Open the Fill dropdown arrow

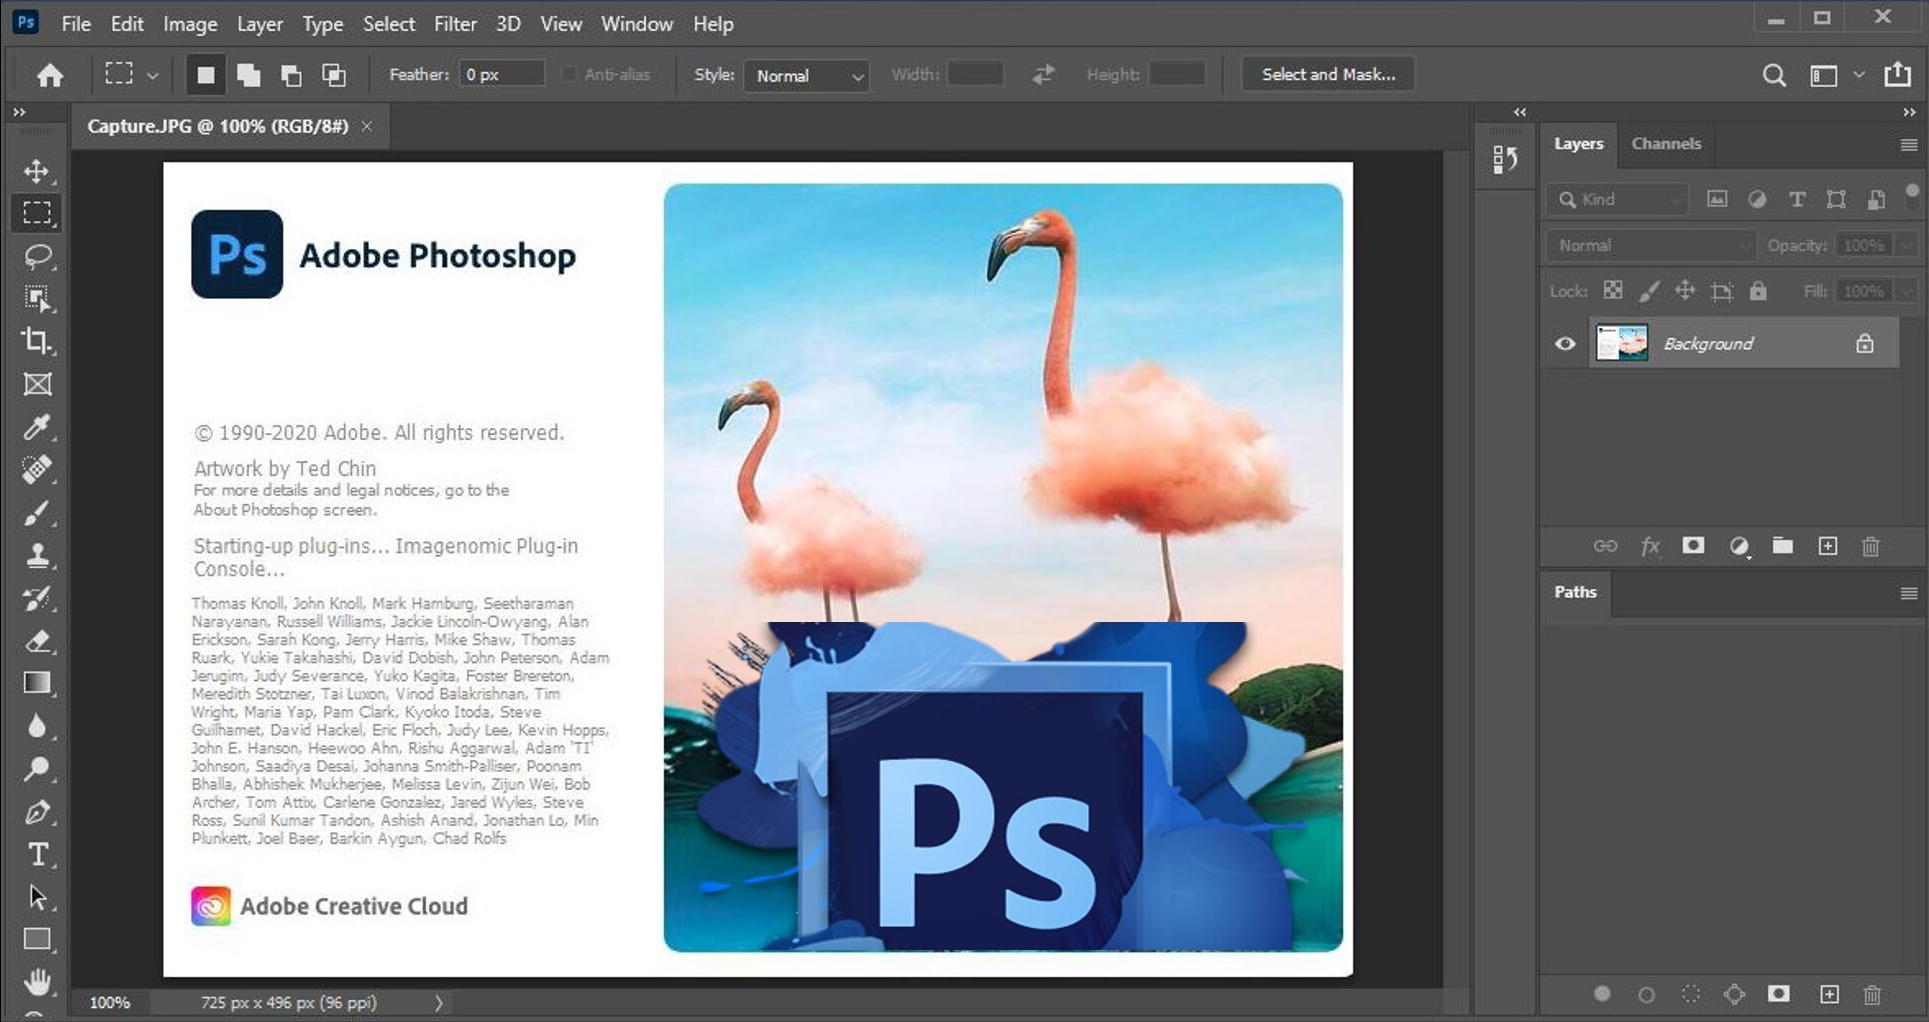pyautogui.click(x=1907, y=291)
